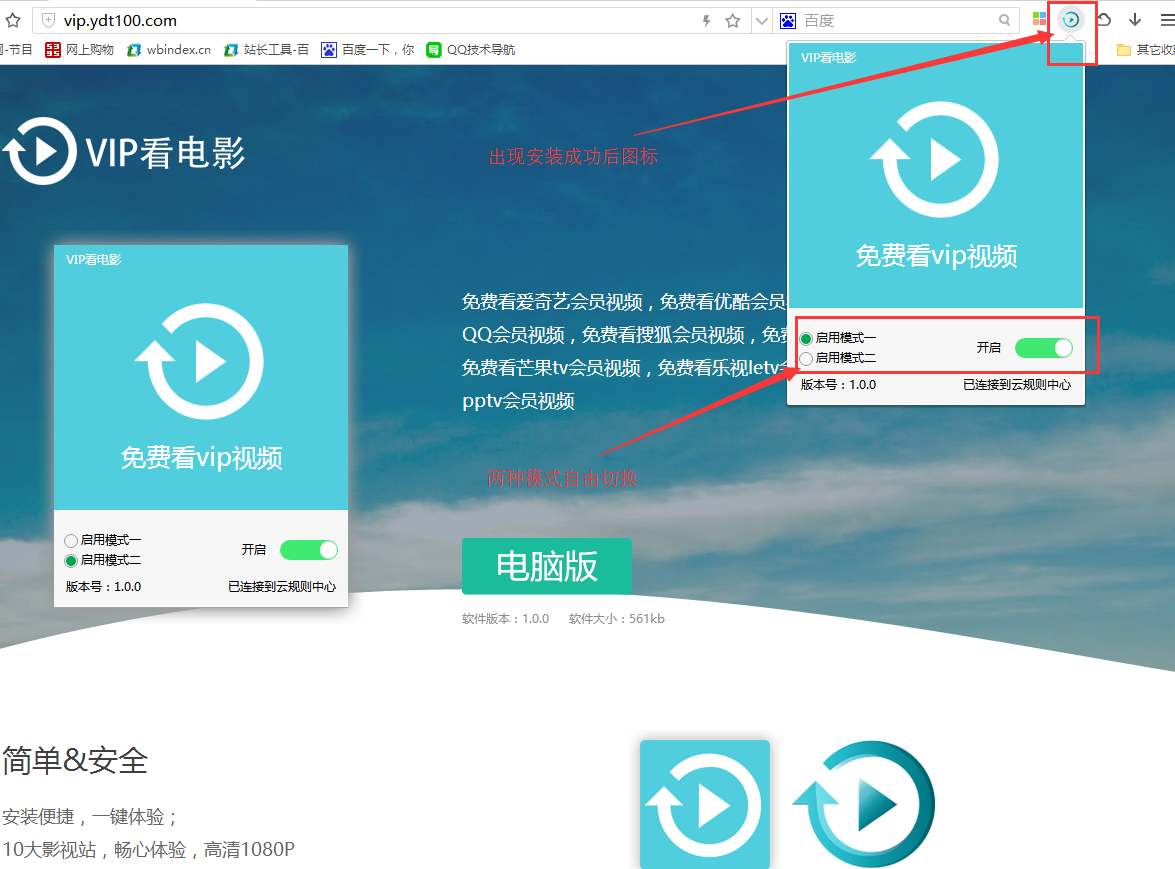Open the wbindex.cn bookmark

tap(169, 49)
